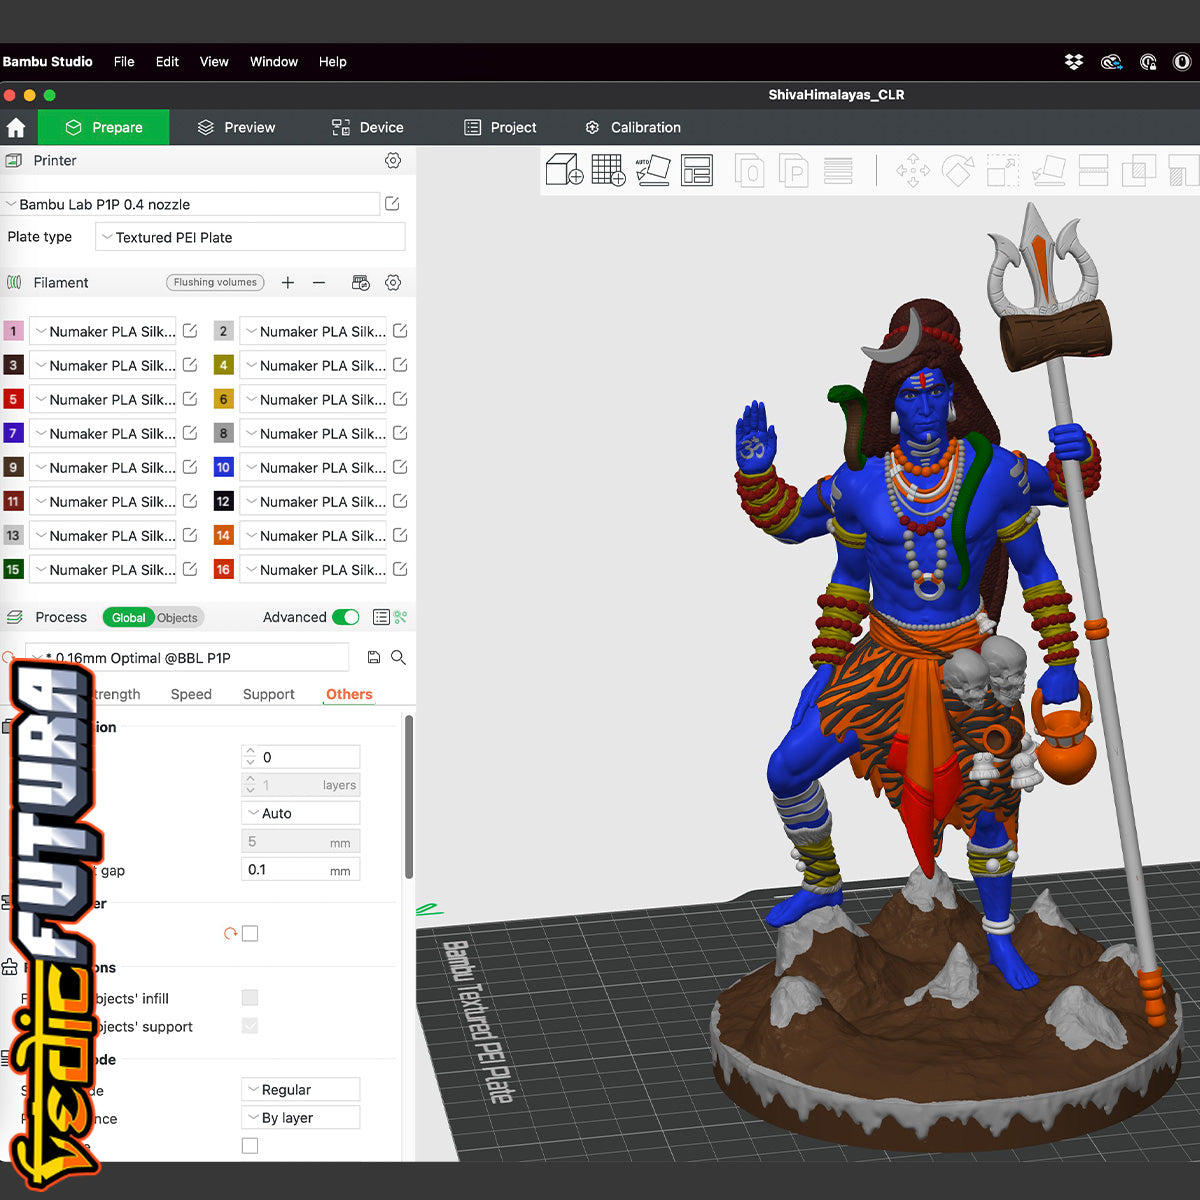The height and width of the screenshot is (1200, 1200).
Task: Click the Add cube primitive toolbar icon
Action: [x=564, y=170]
